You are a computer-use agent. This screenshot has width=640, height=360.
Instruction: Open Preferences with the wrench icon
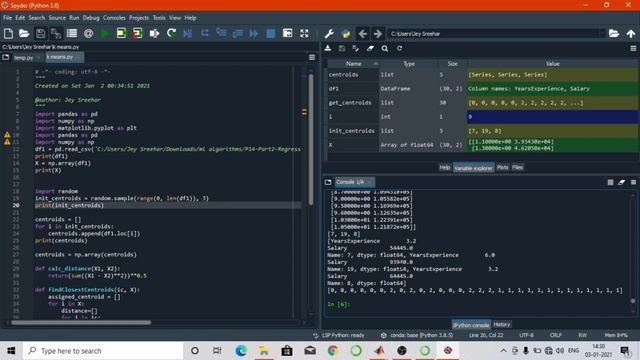[329, 33]
